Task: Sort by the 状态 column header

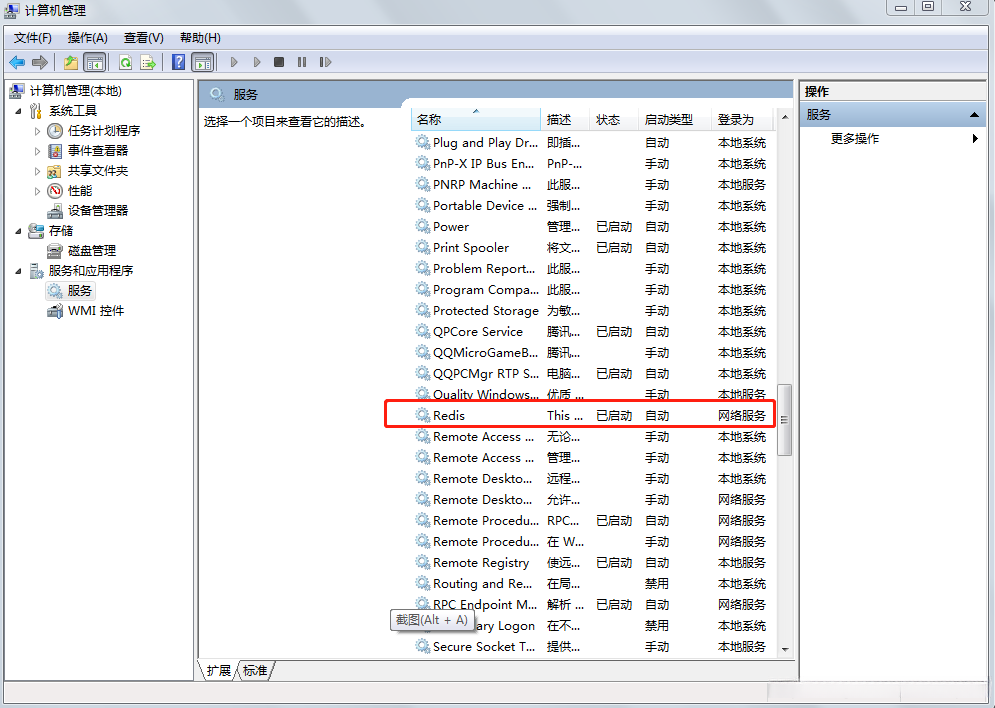Action: point(614,119)
